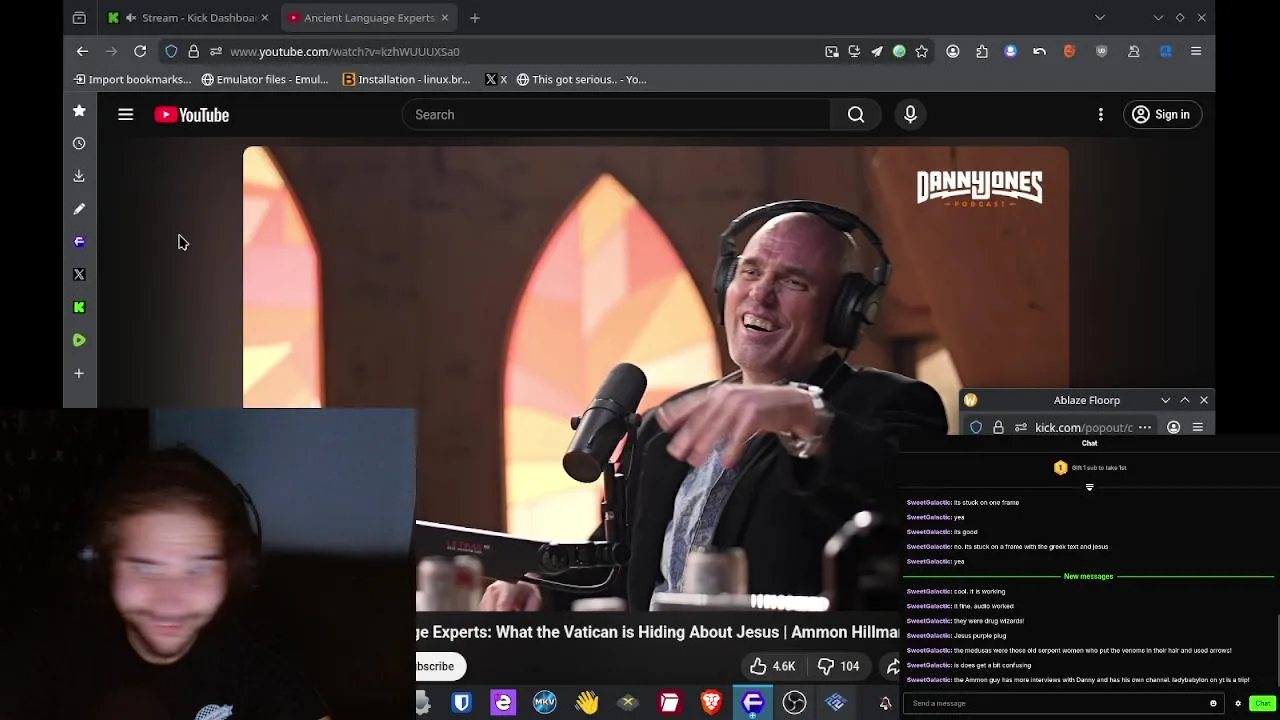Screen dimensions: 1280x720
Task: Open the browser application hamburger menu
Action: (x=1196, y=51)
